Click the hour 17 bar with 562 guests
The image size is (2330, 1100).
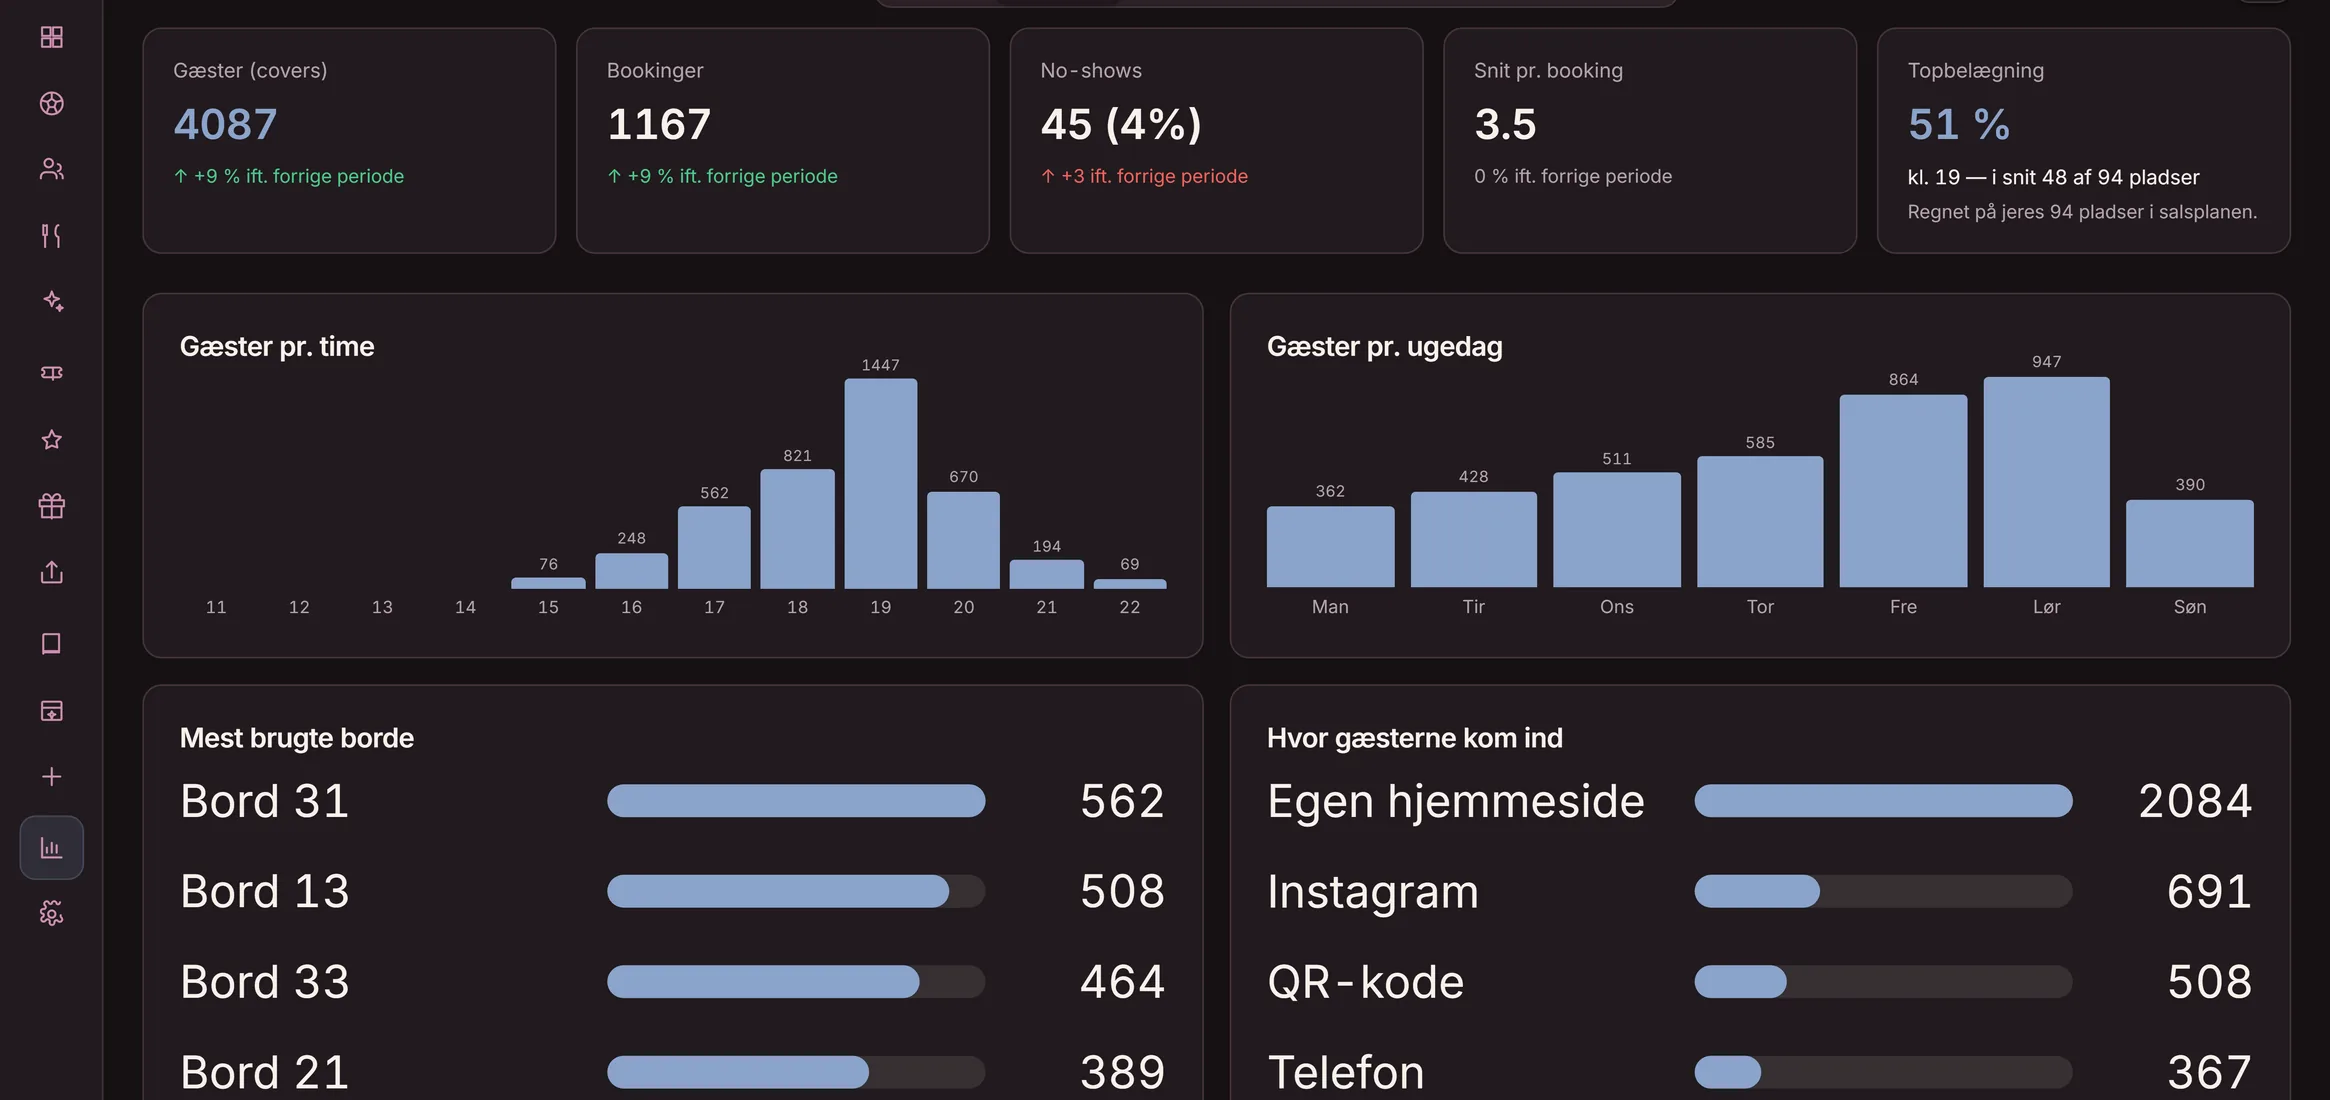pyautogui.click(x=714, y=547)
